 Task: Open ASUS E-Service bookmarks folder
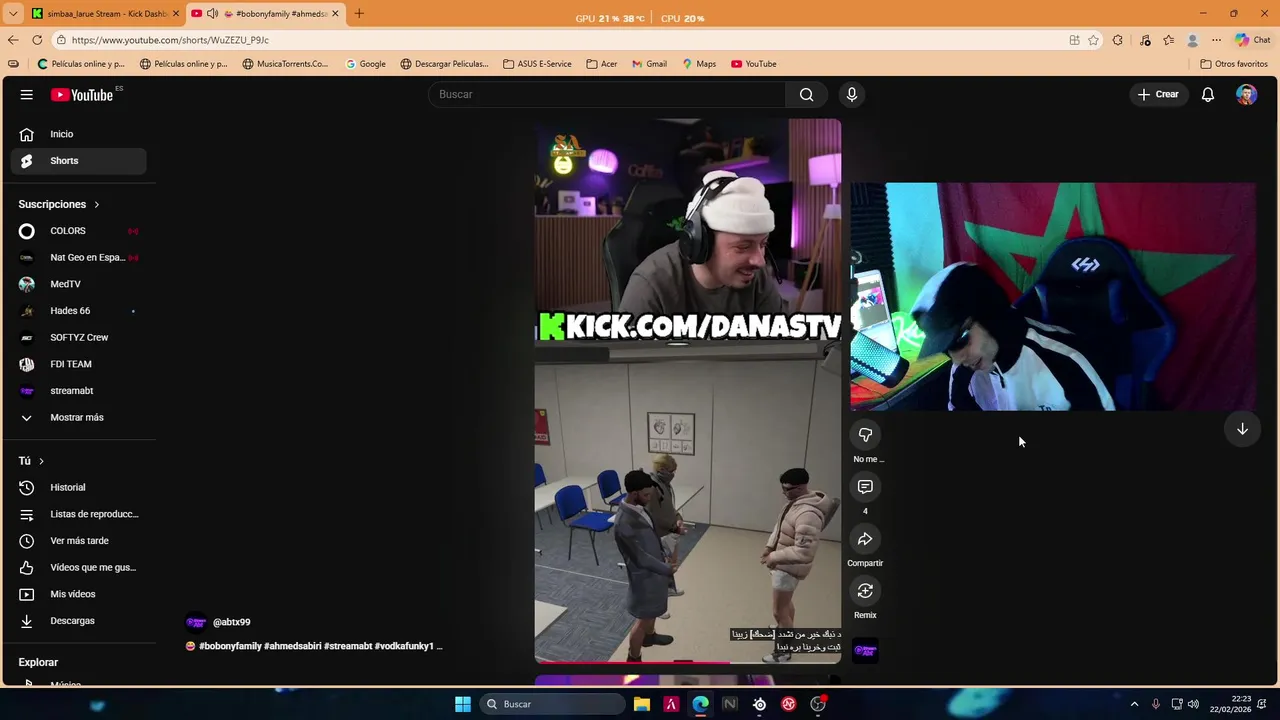coord(538,64)
